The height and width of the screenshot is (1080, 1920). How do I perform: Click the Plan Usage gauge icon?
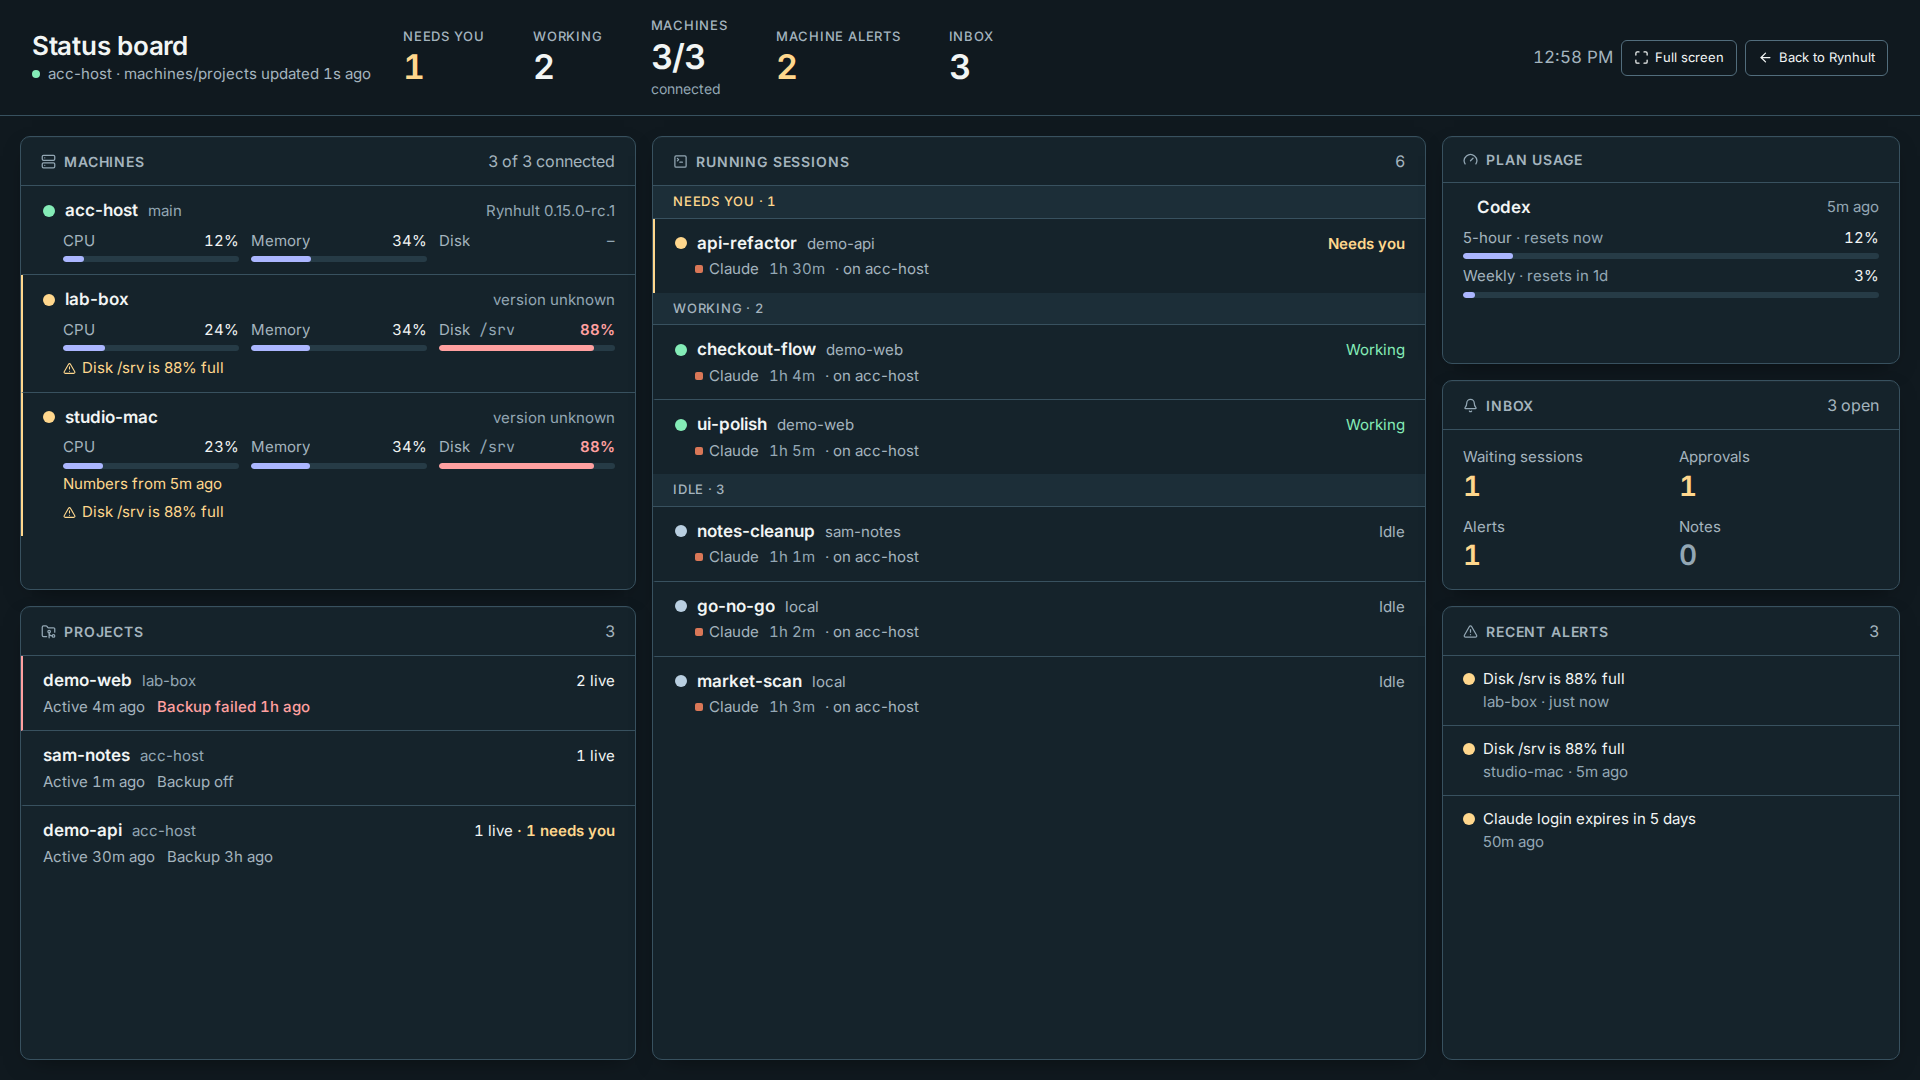[x=1470, y=160]
